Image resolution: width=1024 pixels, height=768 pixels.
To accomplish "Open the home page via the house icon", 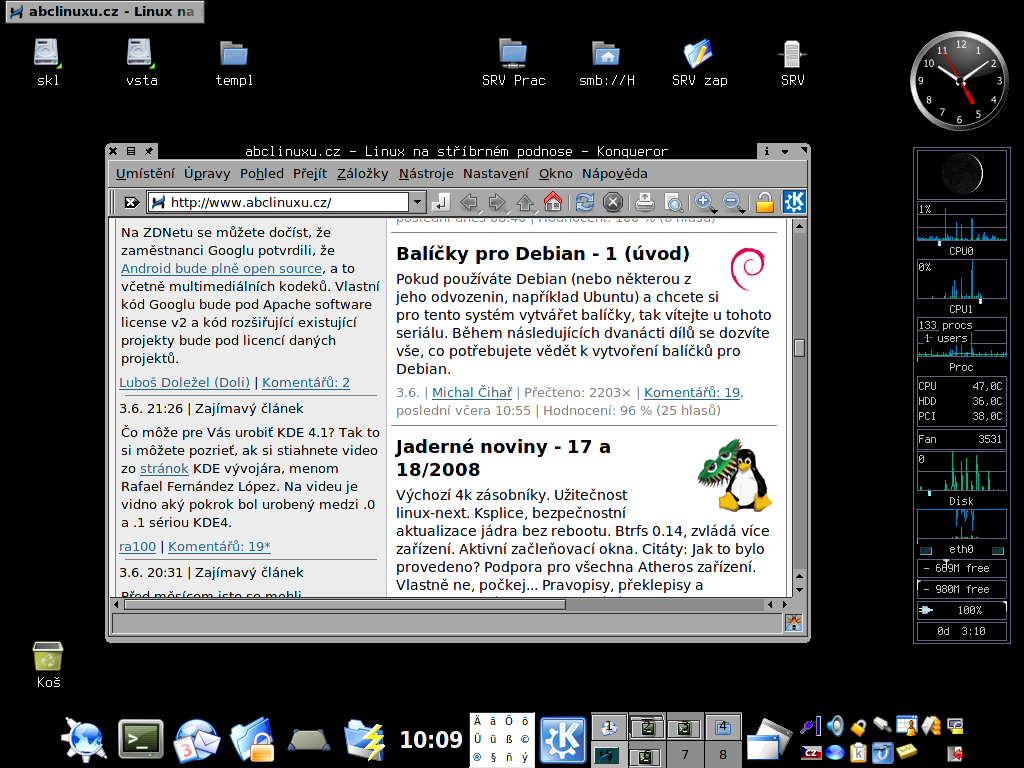I will (553, 202).
